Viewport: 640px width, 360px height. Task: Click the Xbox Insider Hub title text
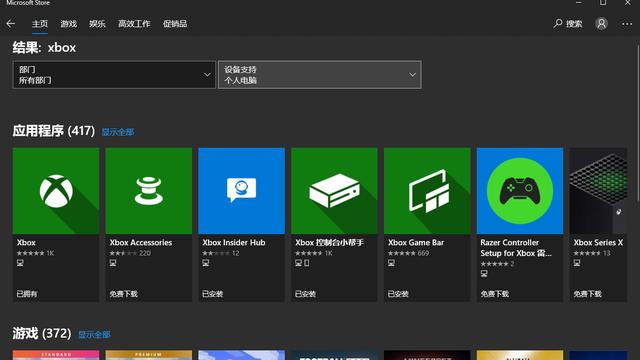[234, 242]
